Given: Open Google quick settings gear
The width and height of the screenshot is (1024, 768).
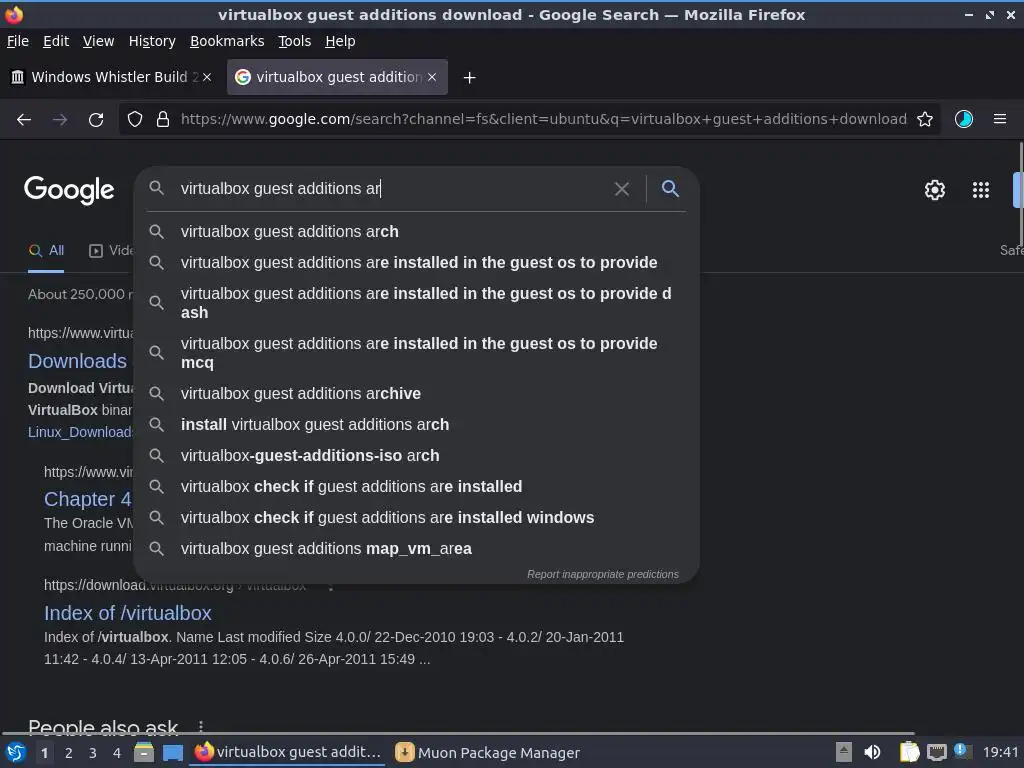Looking at the screenshot, I should (x=935, y=190).
